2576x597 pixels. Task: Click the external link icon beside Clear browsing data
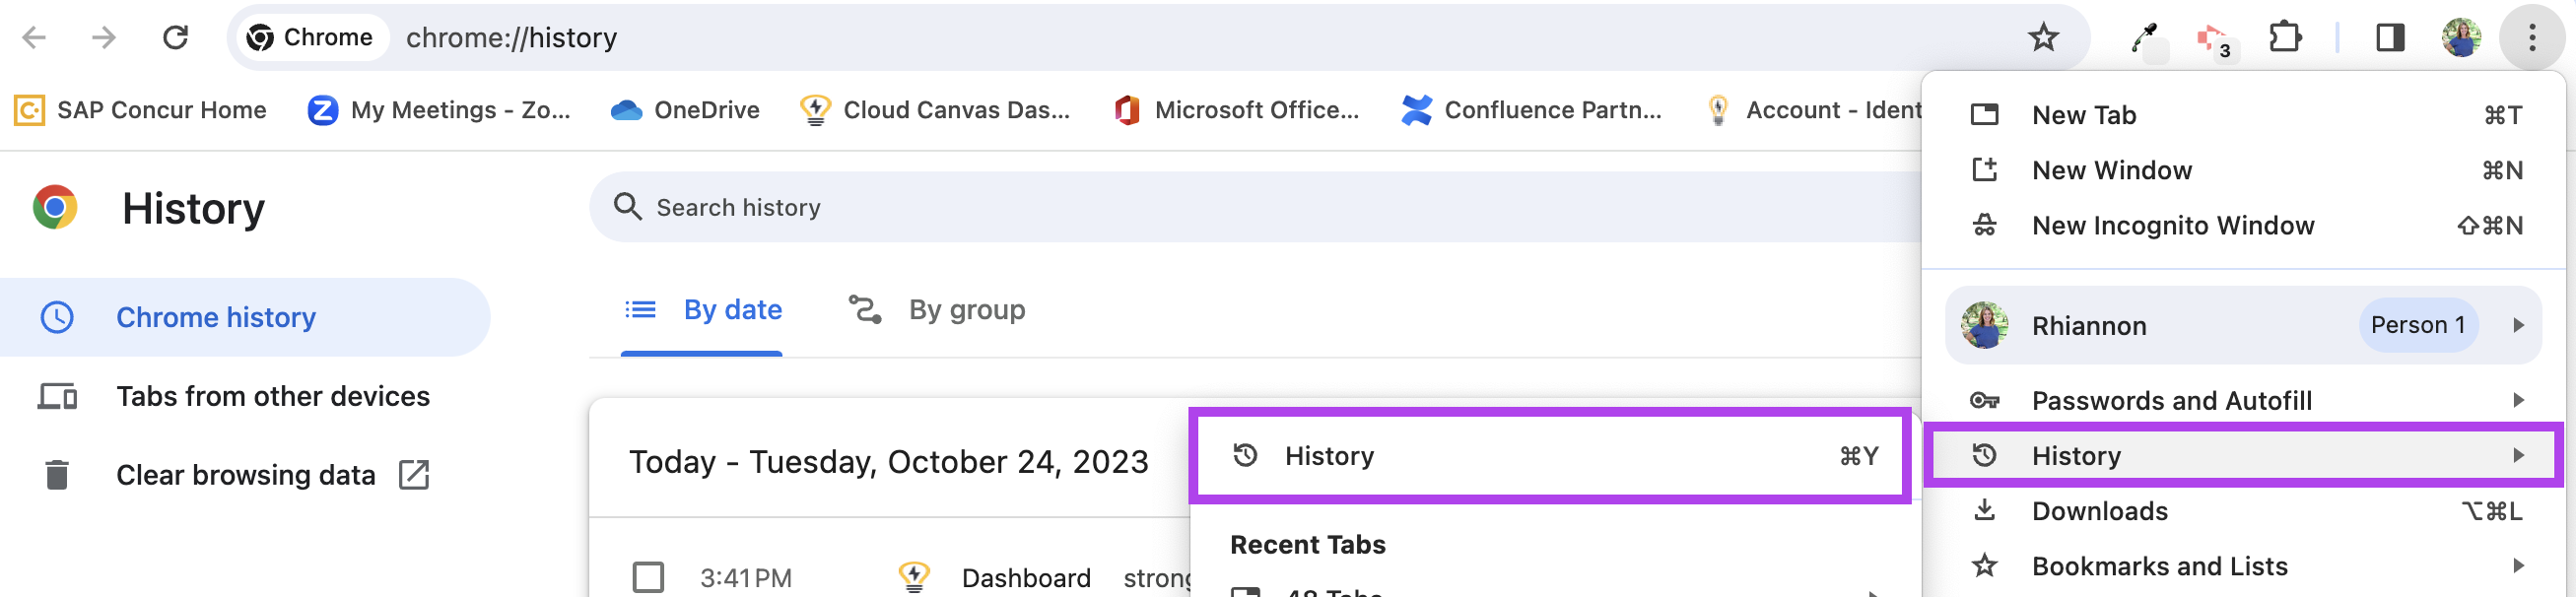pos(413,475)
